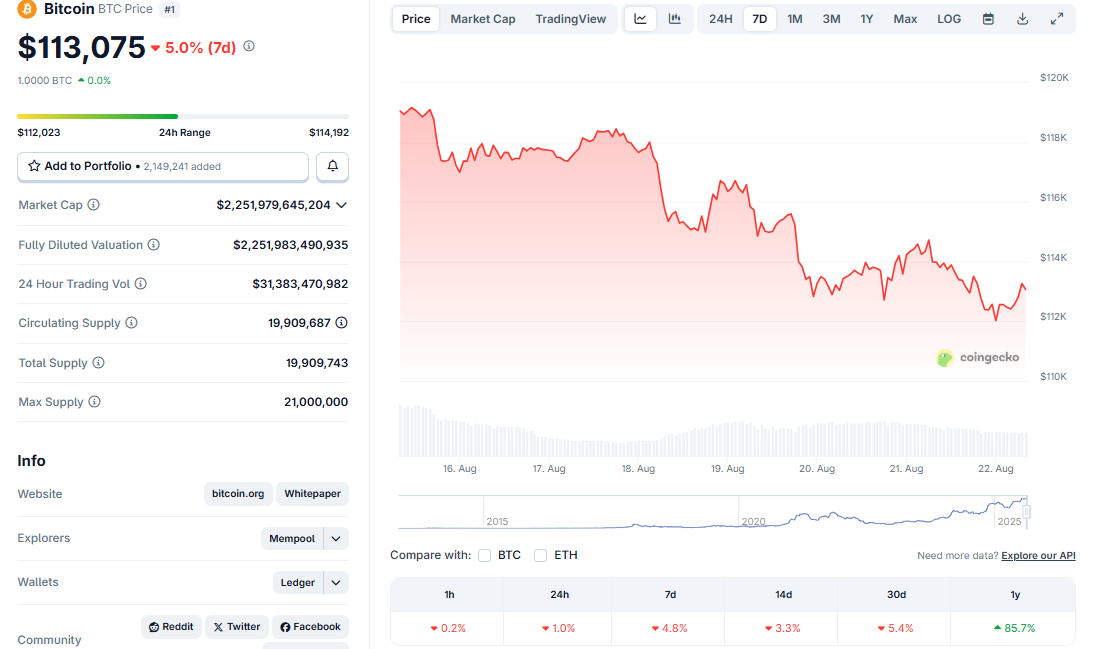Switch to candlestick chart view icon
This screenshot has width=1096, height=649.
click(x=675, y=19)
